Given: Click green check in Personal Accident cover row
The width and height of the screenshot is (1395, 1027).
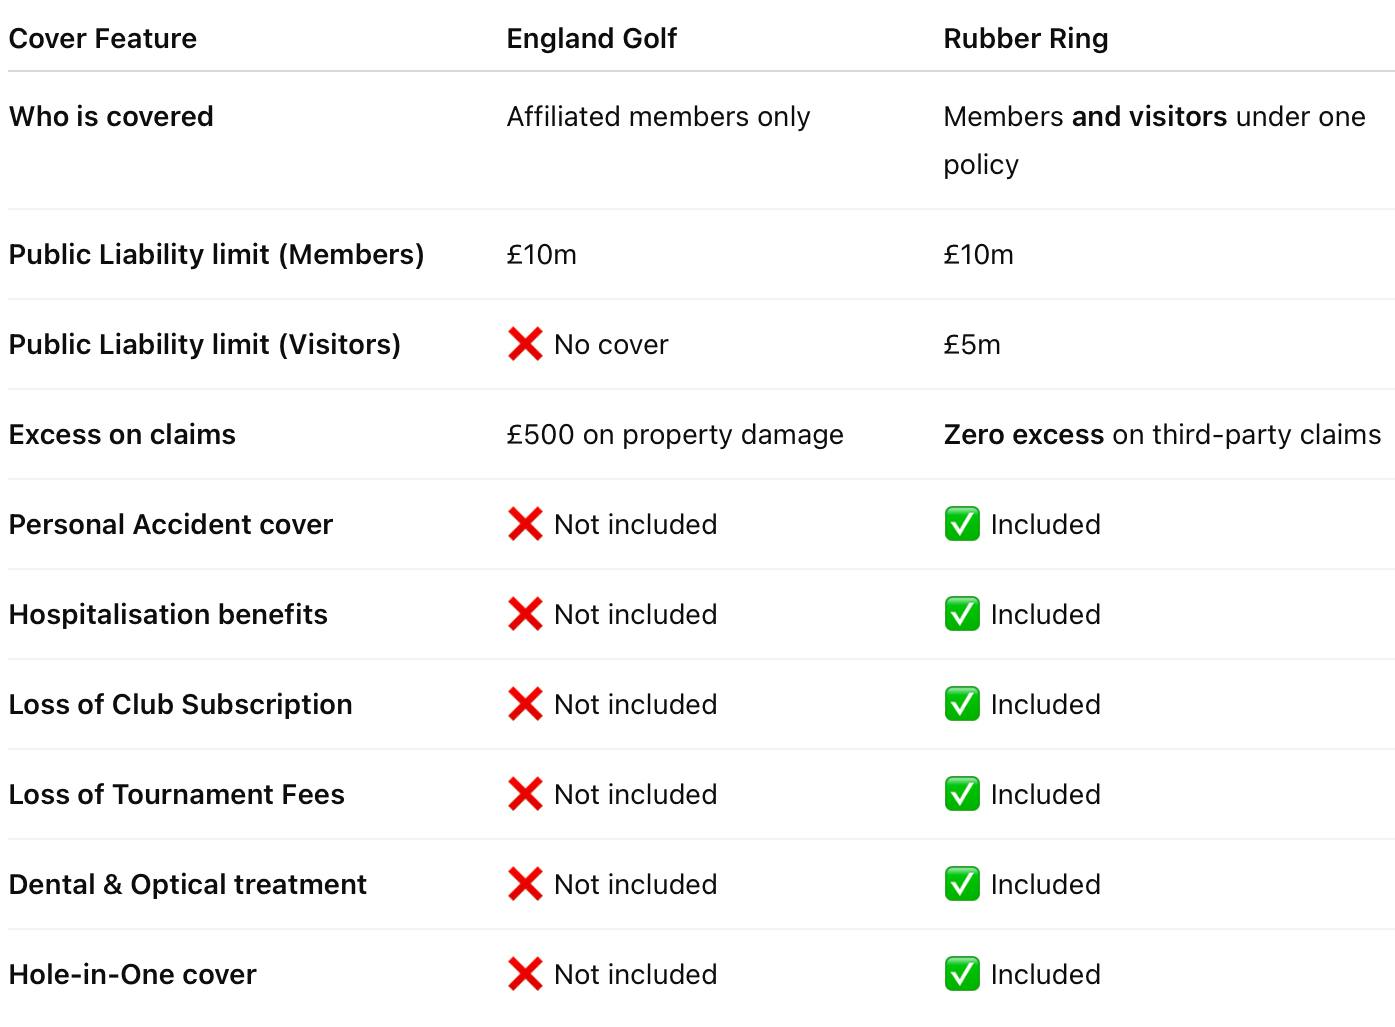Looking at the screenshot, I should [962, 524].
